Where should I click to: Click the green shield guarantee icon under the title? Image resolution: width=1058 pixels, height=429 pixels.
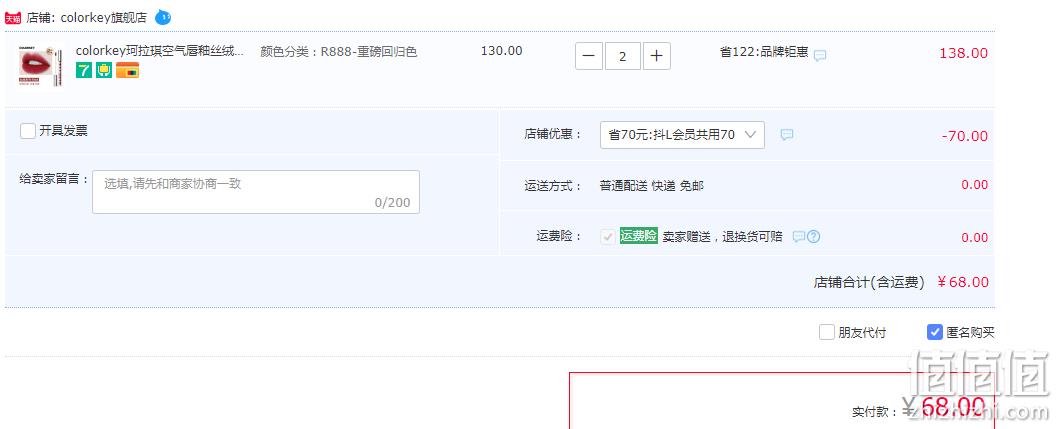pyautogui.click(x=104, y=70)
